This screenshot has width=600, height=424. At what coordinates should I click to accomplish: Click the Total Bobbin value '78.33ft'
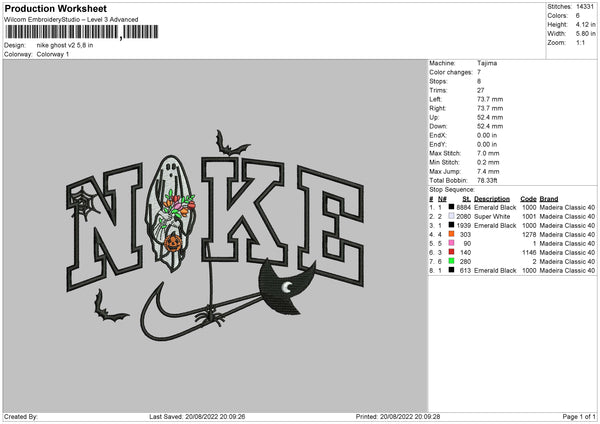[x=487, y=181]
